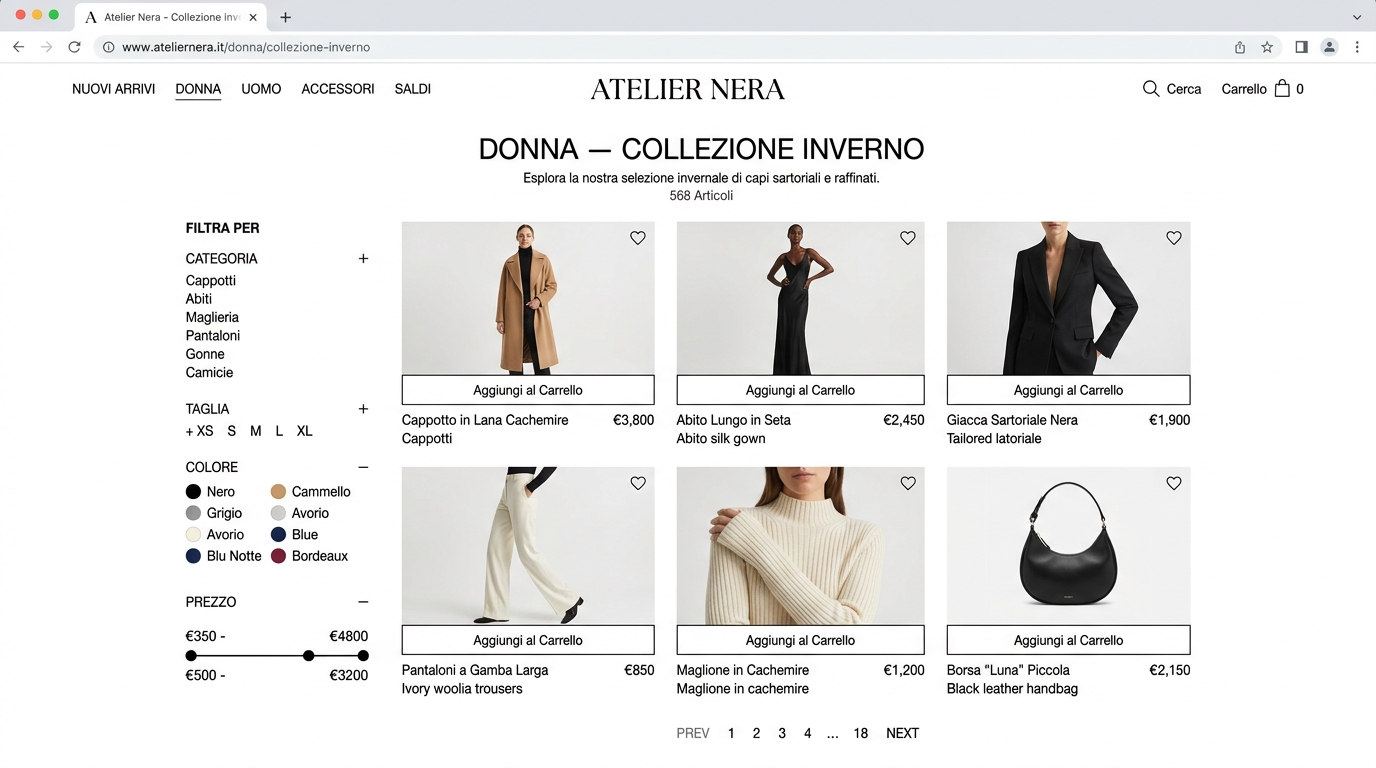This screenshot has width=1376, height=768.
Task: Filter by Grigio color swatch
Action: [x=193, y=513]
